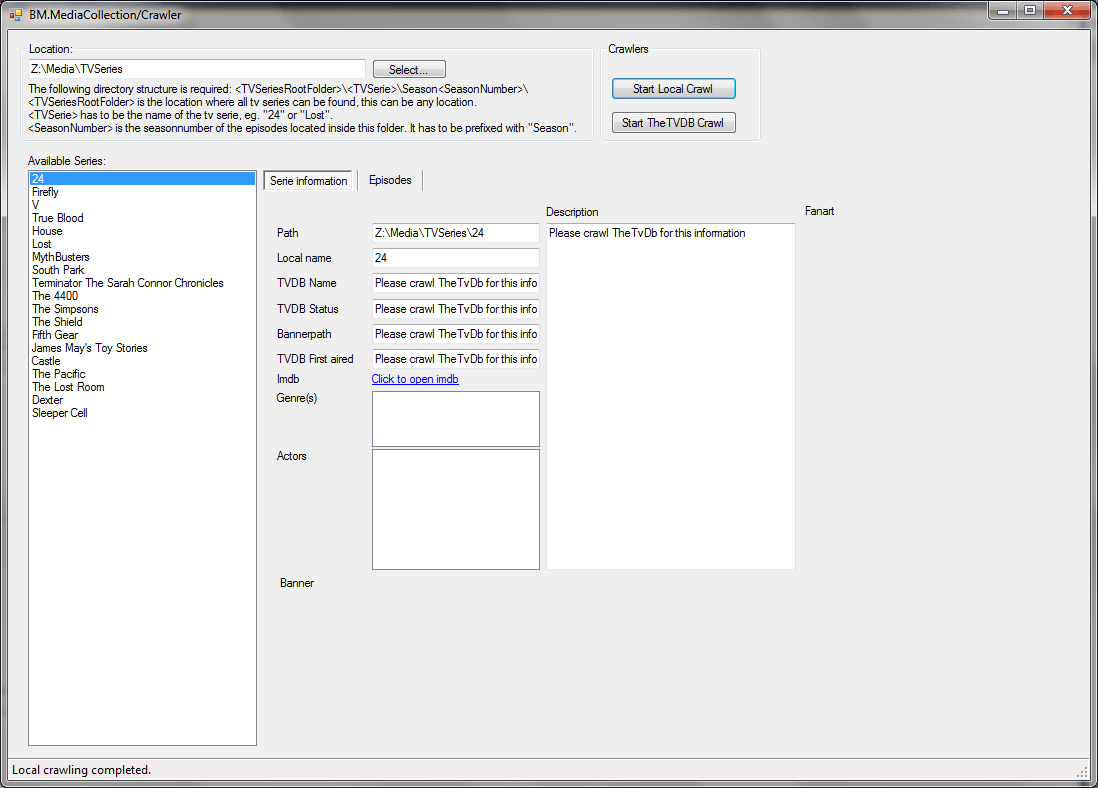Click the TVDB Name field

(455, 283)
